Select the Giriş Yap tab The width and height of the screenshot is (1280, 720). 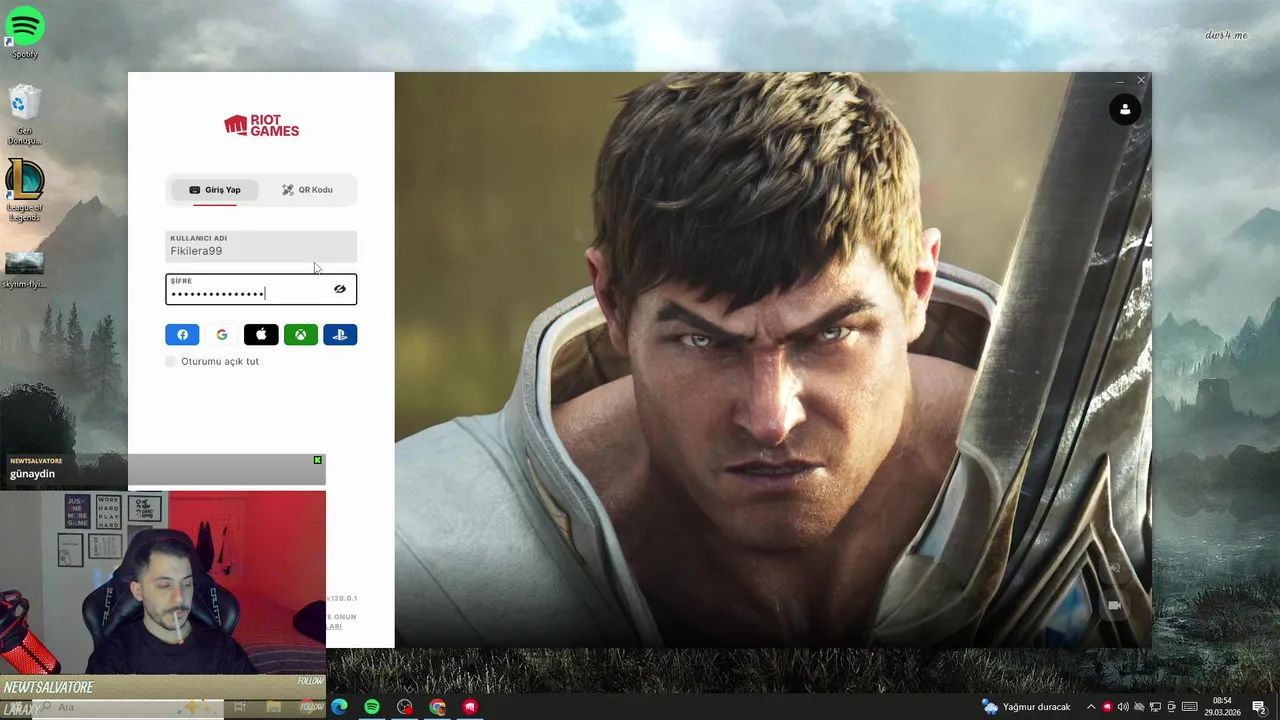pyautogui.click(x=215, y=190)
